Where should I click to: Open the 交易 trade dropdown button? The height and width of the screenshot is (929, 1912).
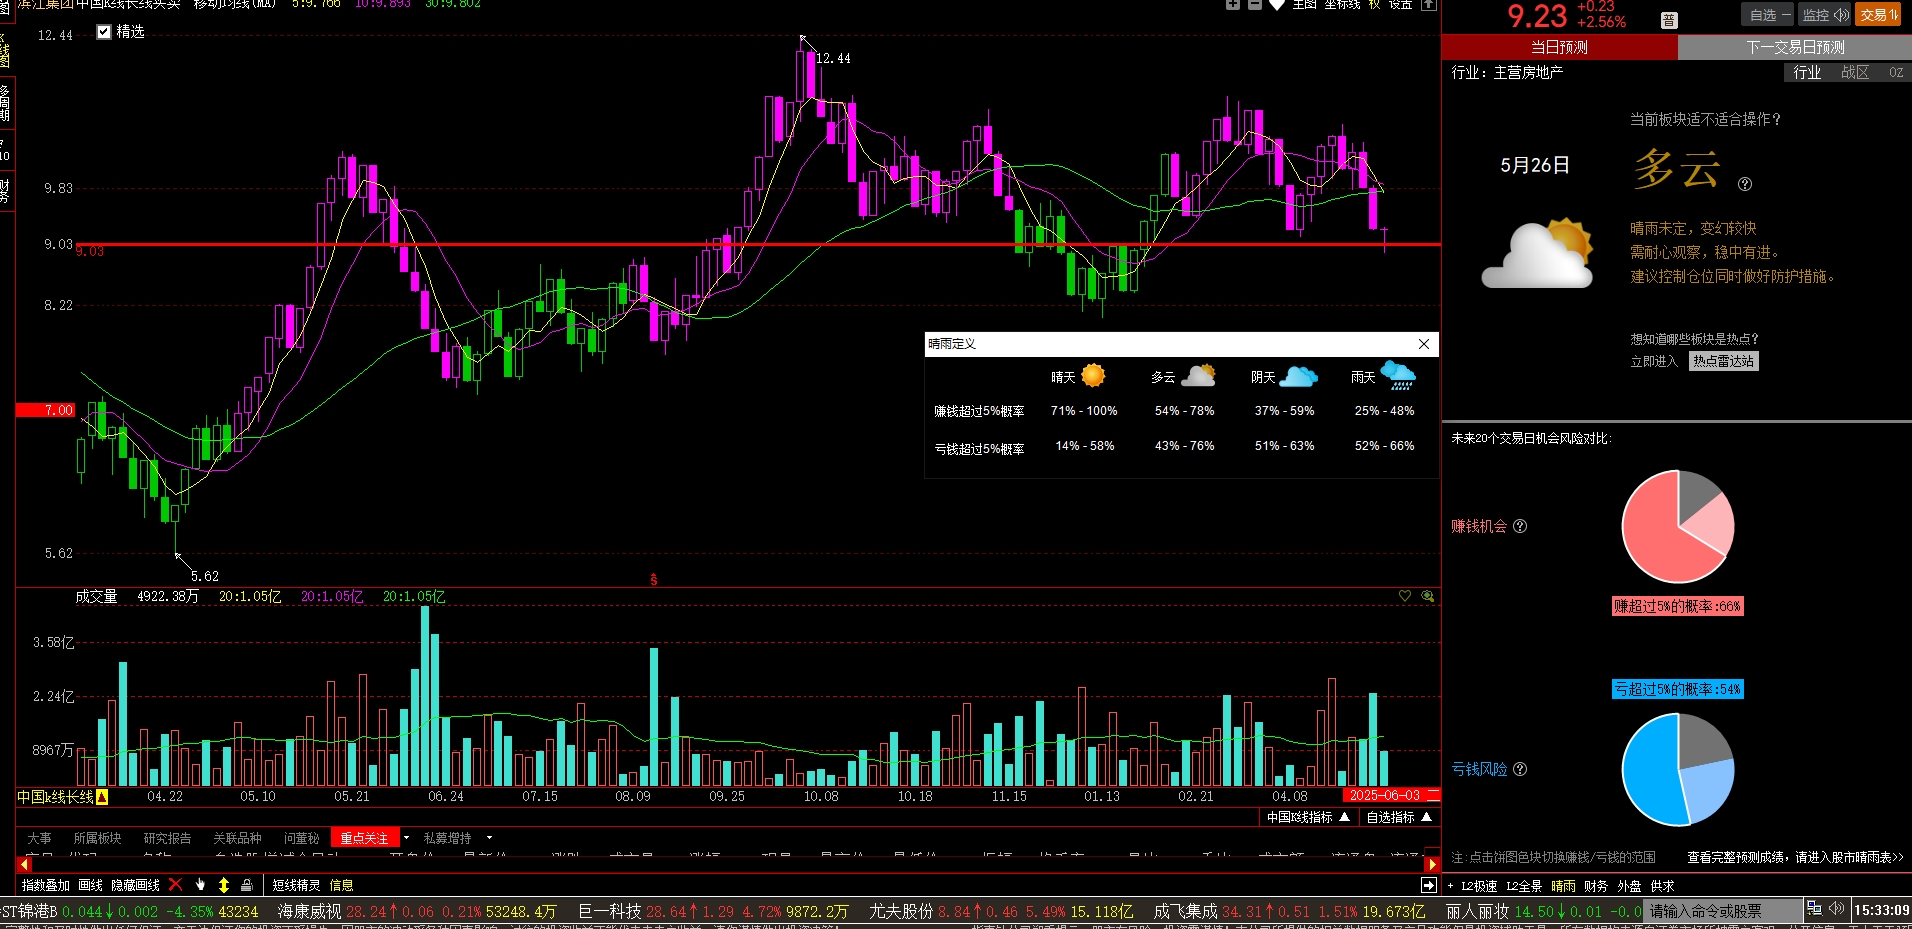(x=1878, y=15)
